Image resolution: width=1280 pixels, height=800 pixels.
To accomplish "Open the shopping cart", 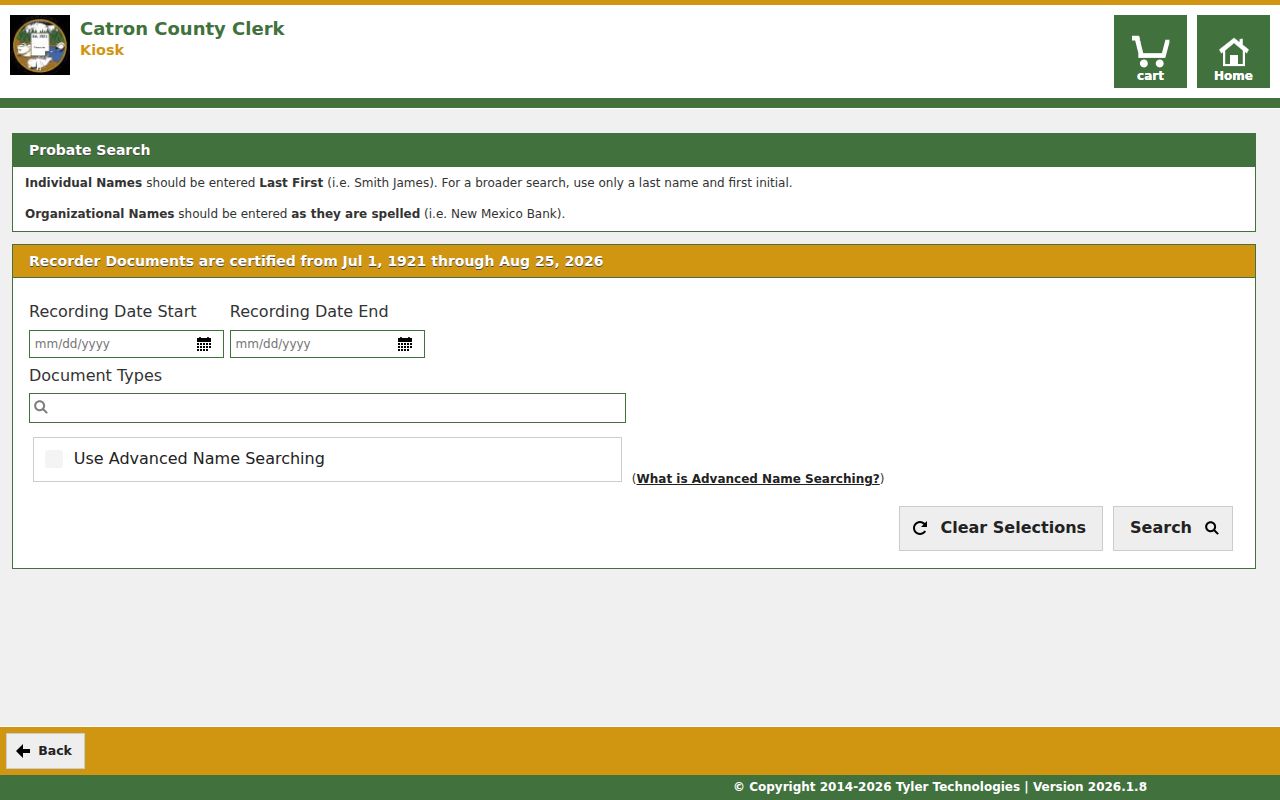I will click(x=1150, y=51).
